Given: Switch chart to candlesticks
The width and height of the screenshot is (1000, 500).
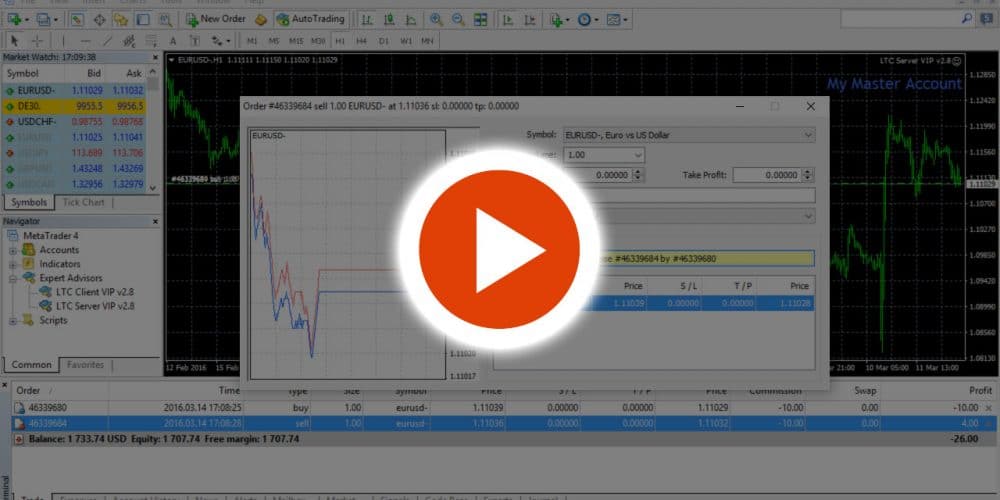Looking at the screenshot, I should 388,20.
